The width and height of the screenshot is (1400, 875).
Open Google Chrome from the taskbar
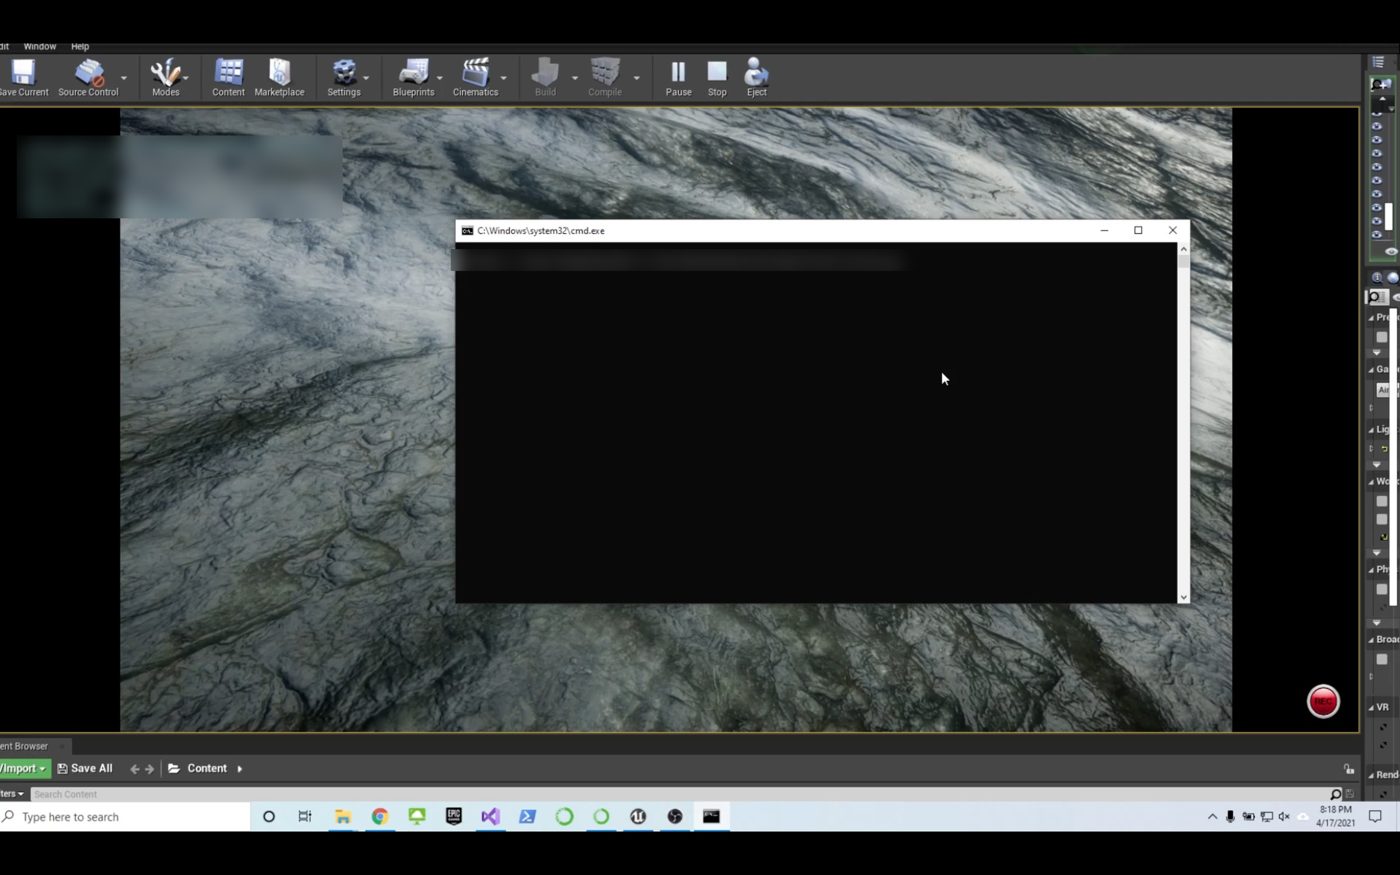[380, 817]
